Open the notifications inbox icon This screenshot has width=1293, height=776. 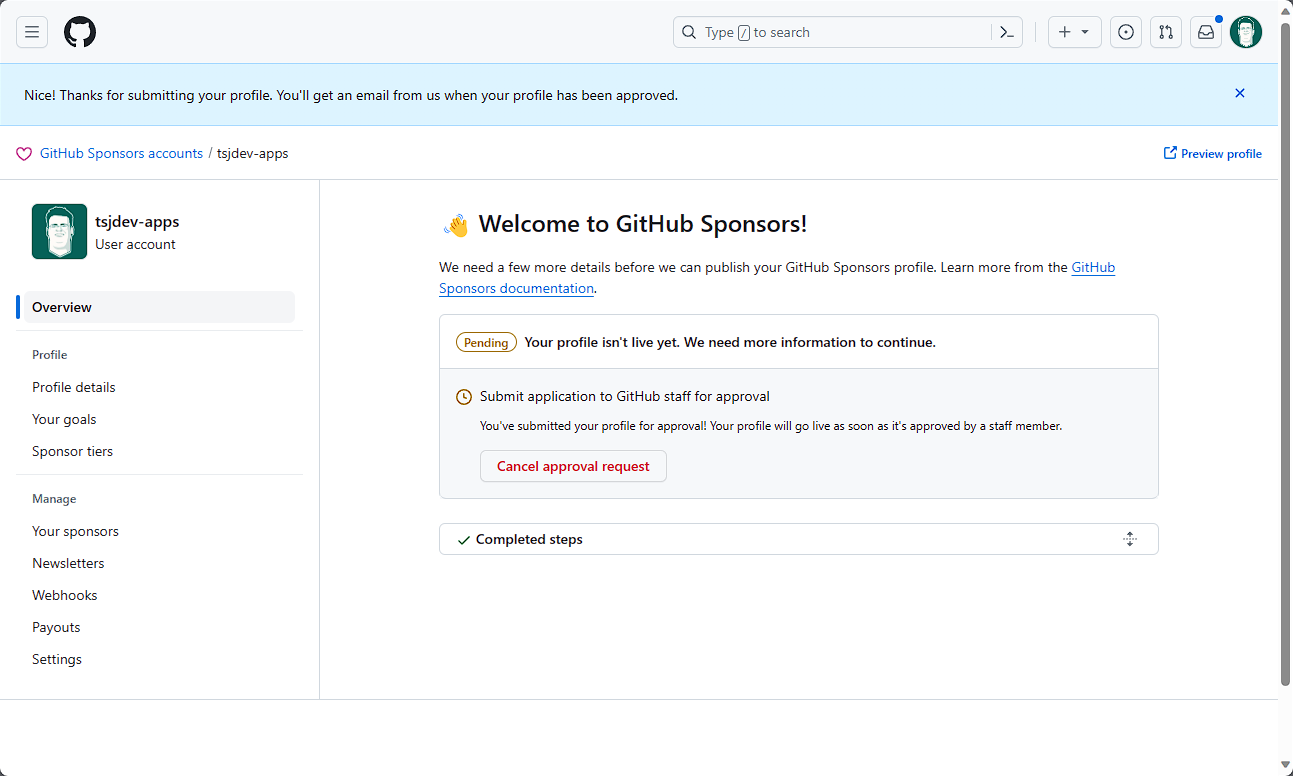point(1206,32)
